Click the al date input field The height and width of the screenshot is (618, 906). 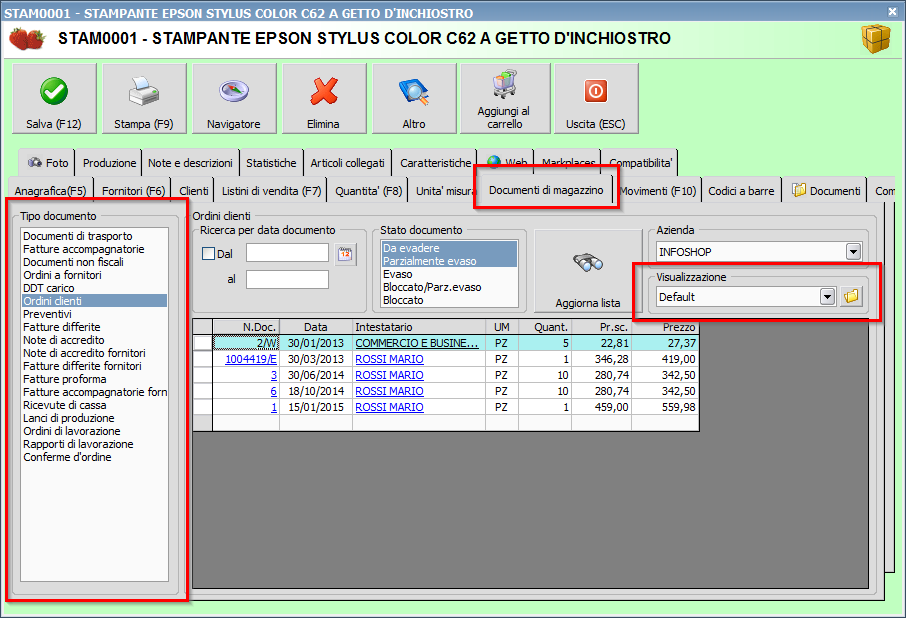coord(287,280)
